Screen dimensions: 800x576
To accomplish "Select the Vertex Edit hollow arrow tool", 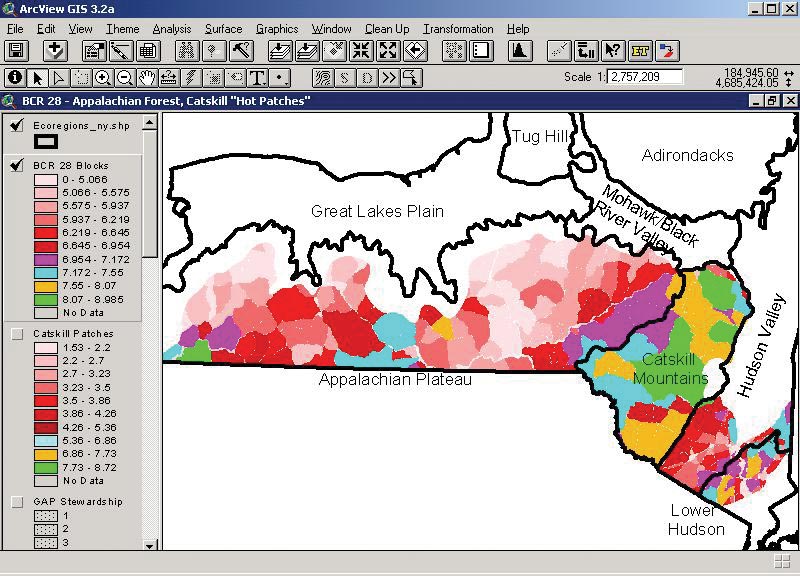I will 59,78.
